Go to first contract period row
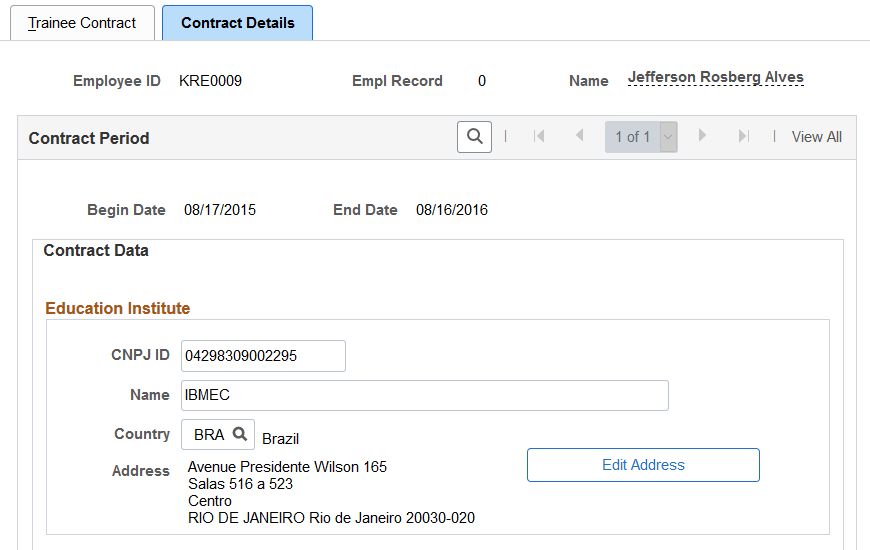This screenshot has width=870, height=550. point(539,136)
